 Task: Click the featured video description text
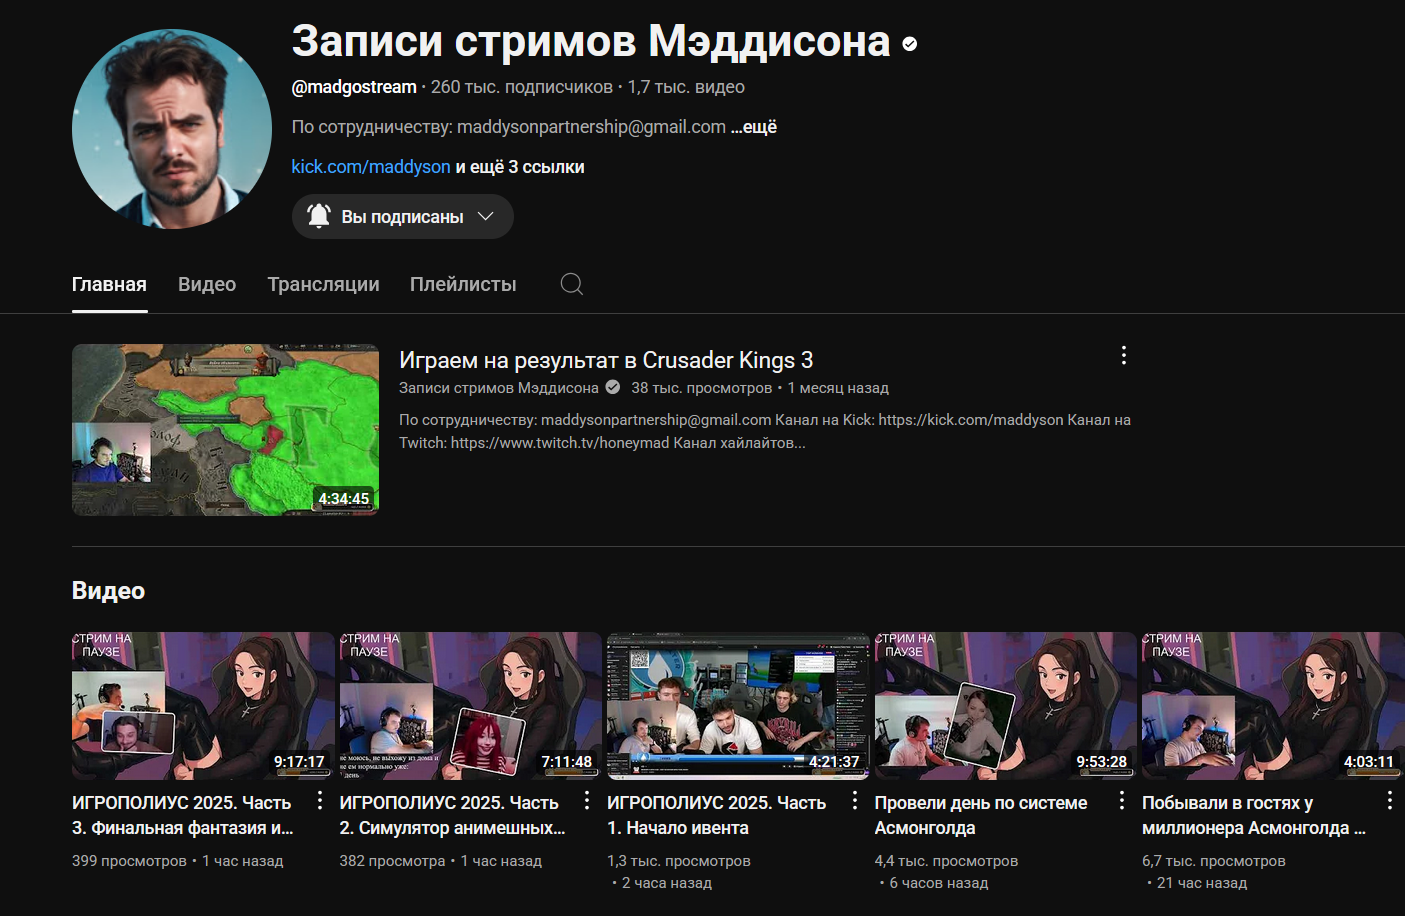(x=765, y=431)
